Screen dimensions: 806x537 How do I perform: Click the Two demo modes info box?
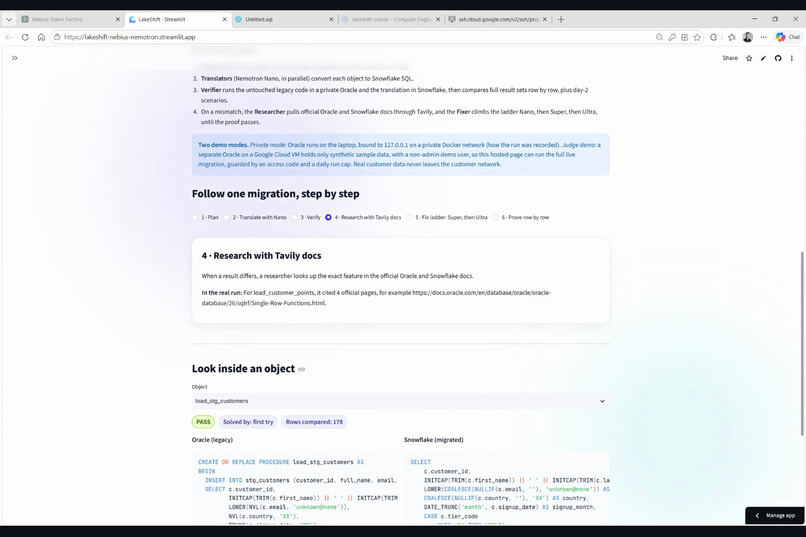click(x=400, y=155)
